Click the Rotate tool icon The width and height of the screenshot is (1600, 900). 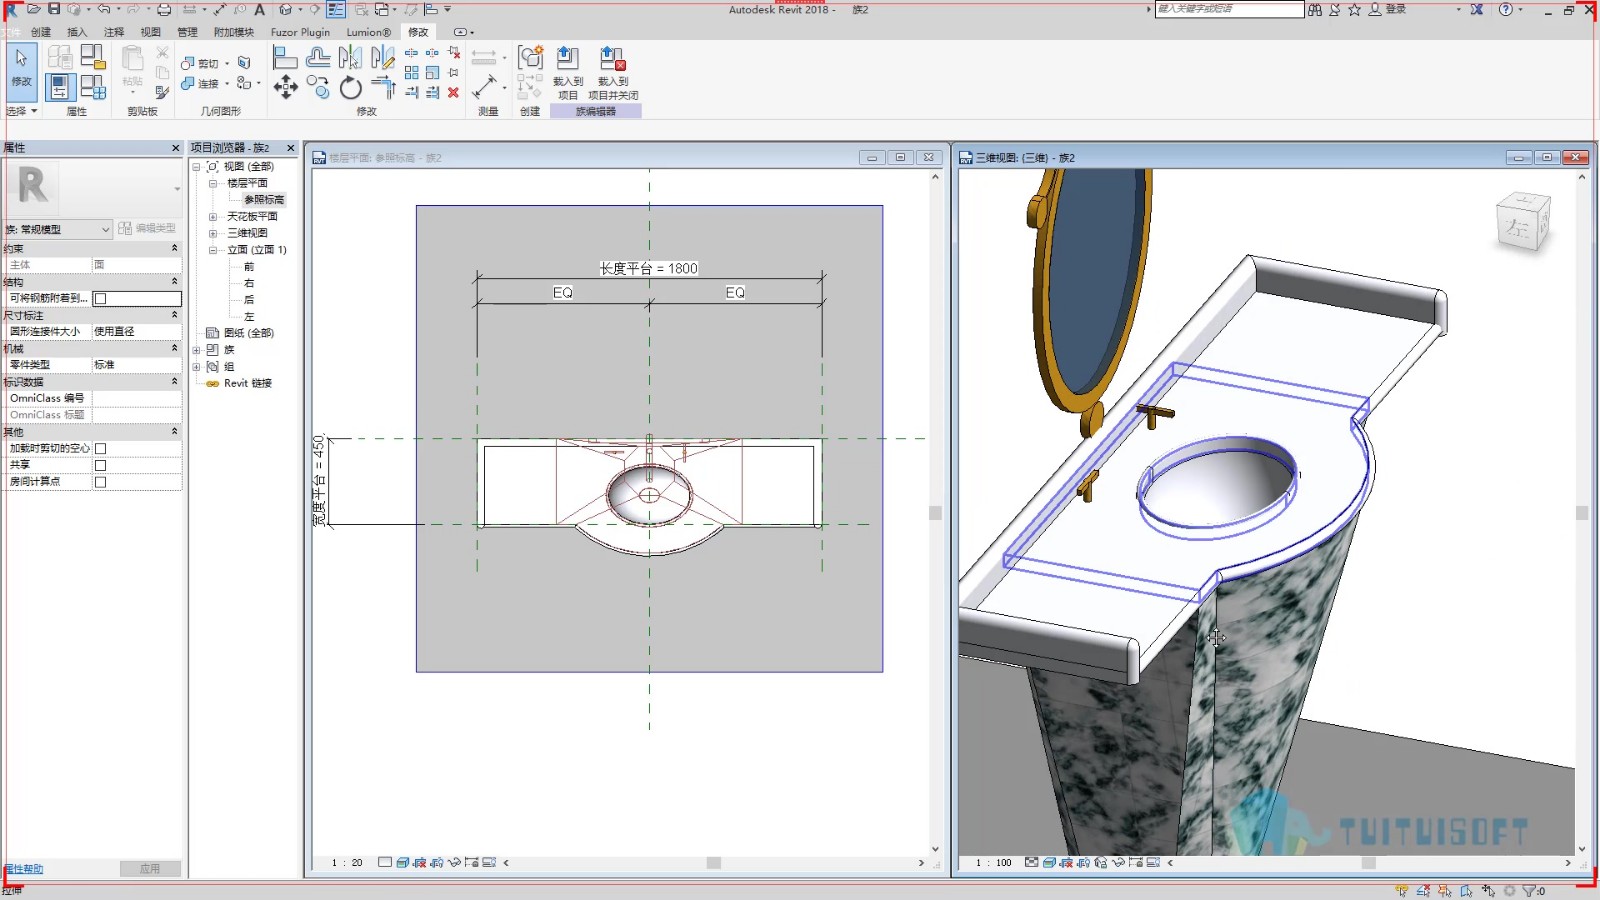pyautogui.click(x=351, y=88)
